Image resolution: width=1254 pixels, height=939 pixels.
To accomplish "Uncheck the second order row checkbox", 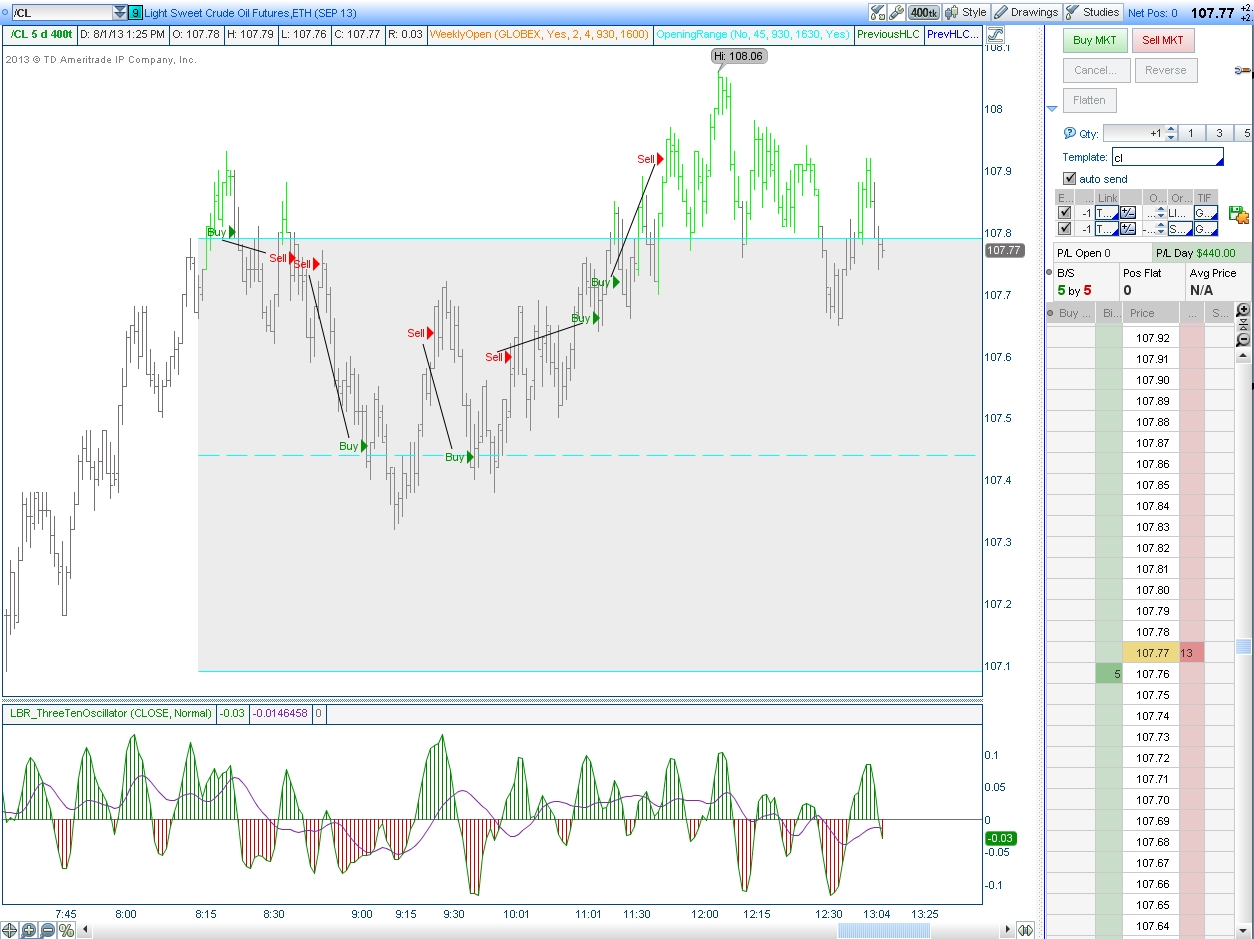I will click(x=1064, y=229).
